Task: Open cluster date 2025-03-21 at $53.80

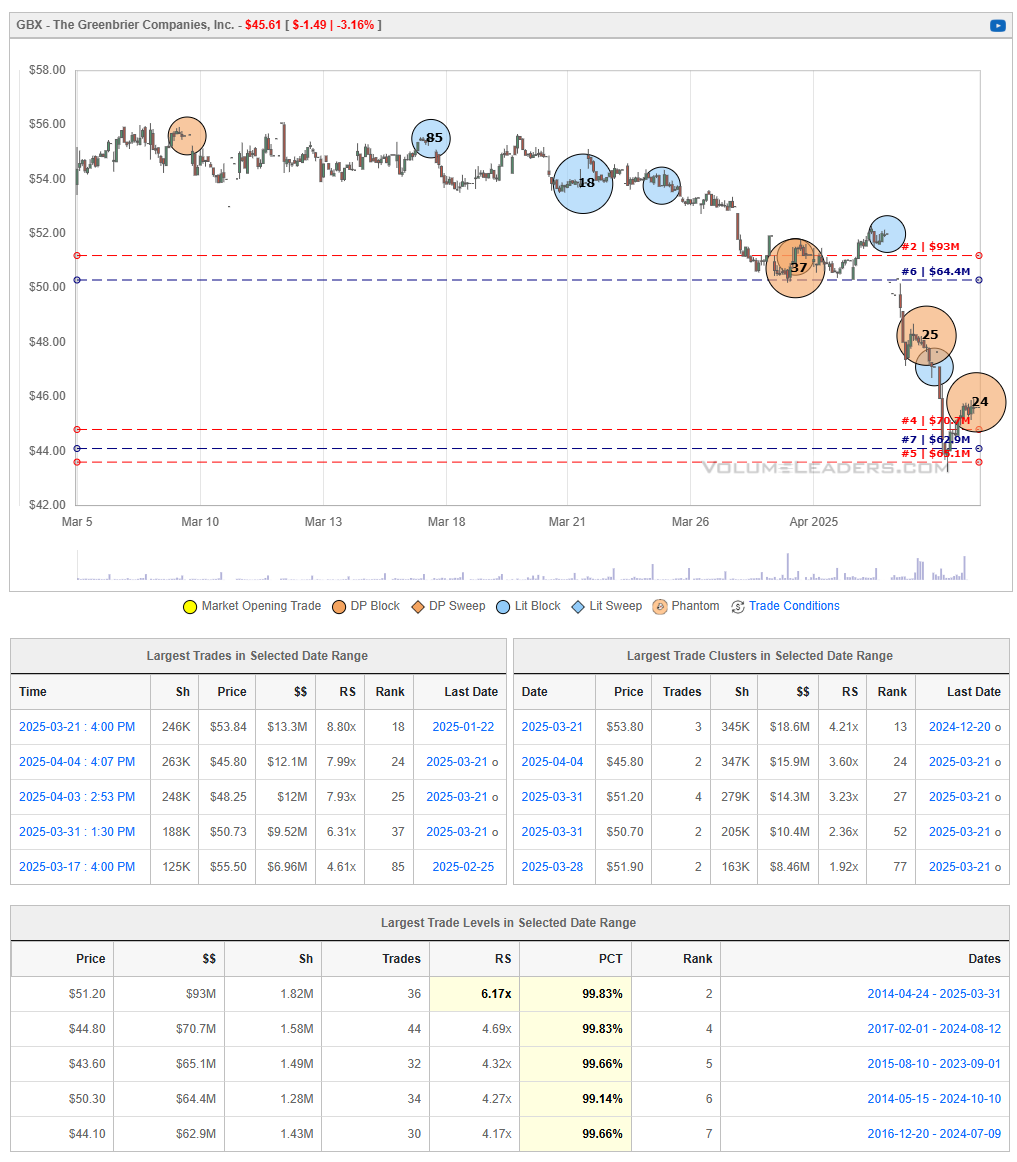Action: [552, 727]
